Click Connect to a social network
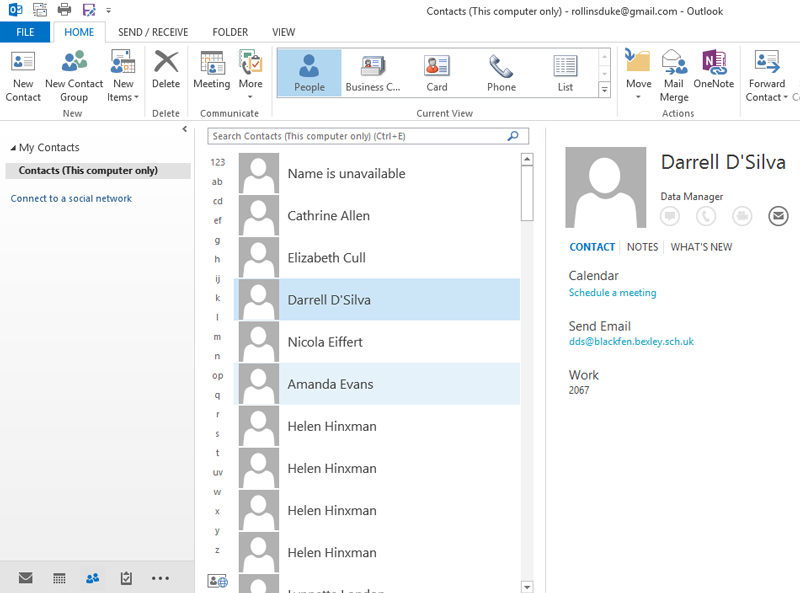 (71, 199)
